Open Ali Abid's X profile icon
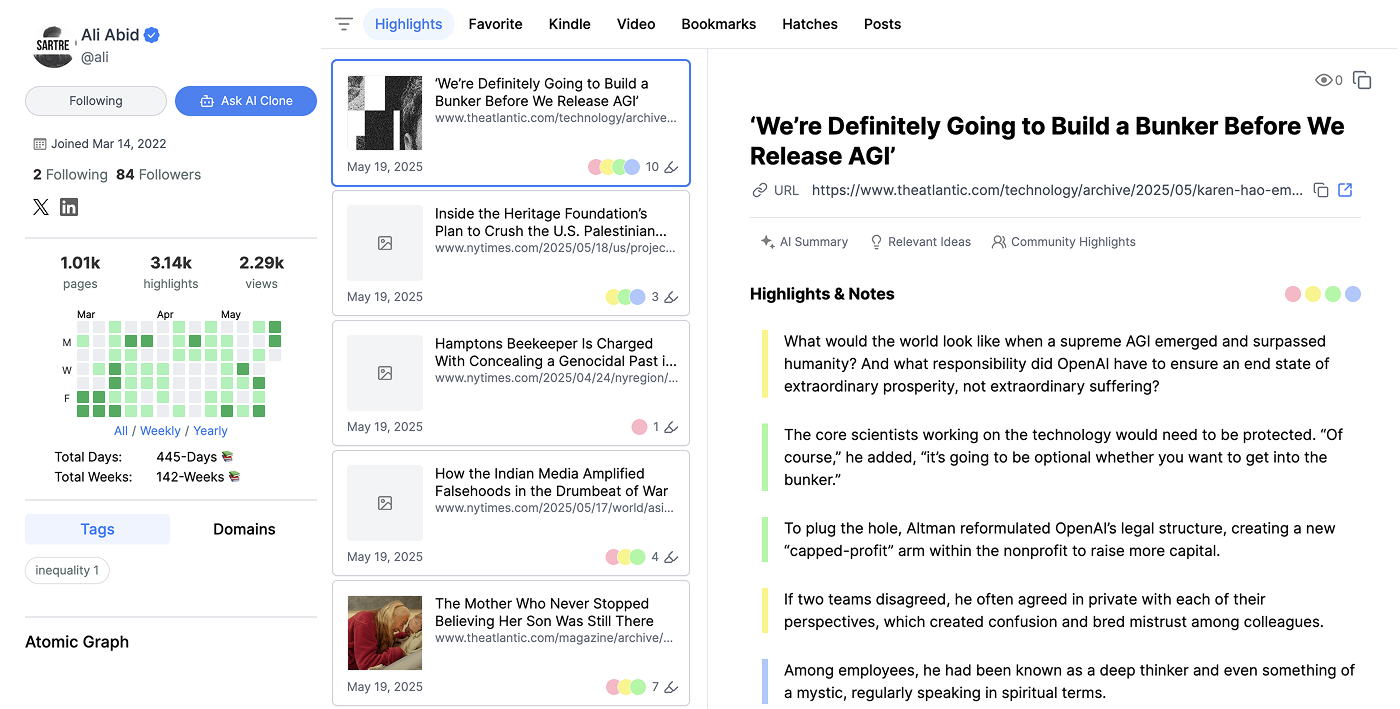This screenshot has width=1400, height=709. pos(41,207)
